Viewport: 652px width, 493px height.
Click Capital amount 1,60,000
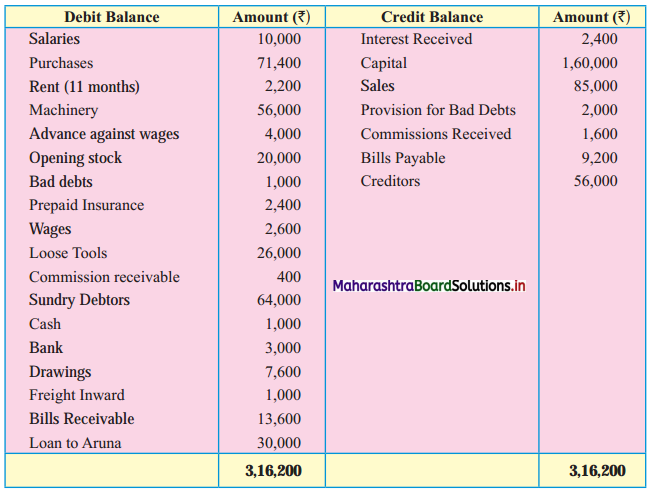point(590,63)
